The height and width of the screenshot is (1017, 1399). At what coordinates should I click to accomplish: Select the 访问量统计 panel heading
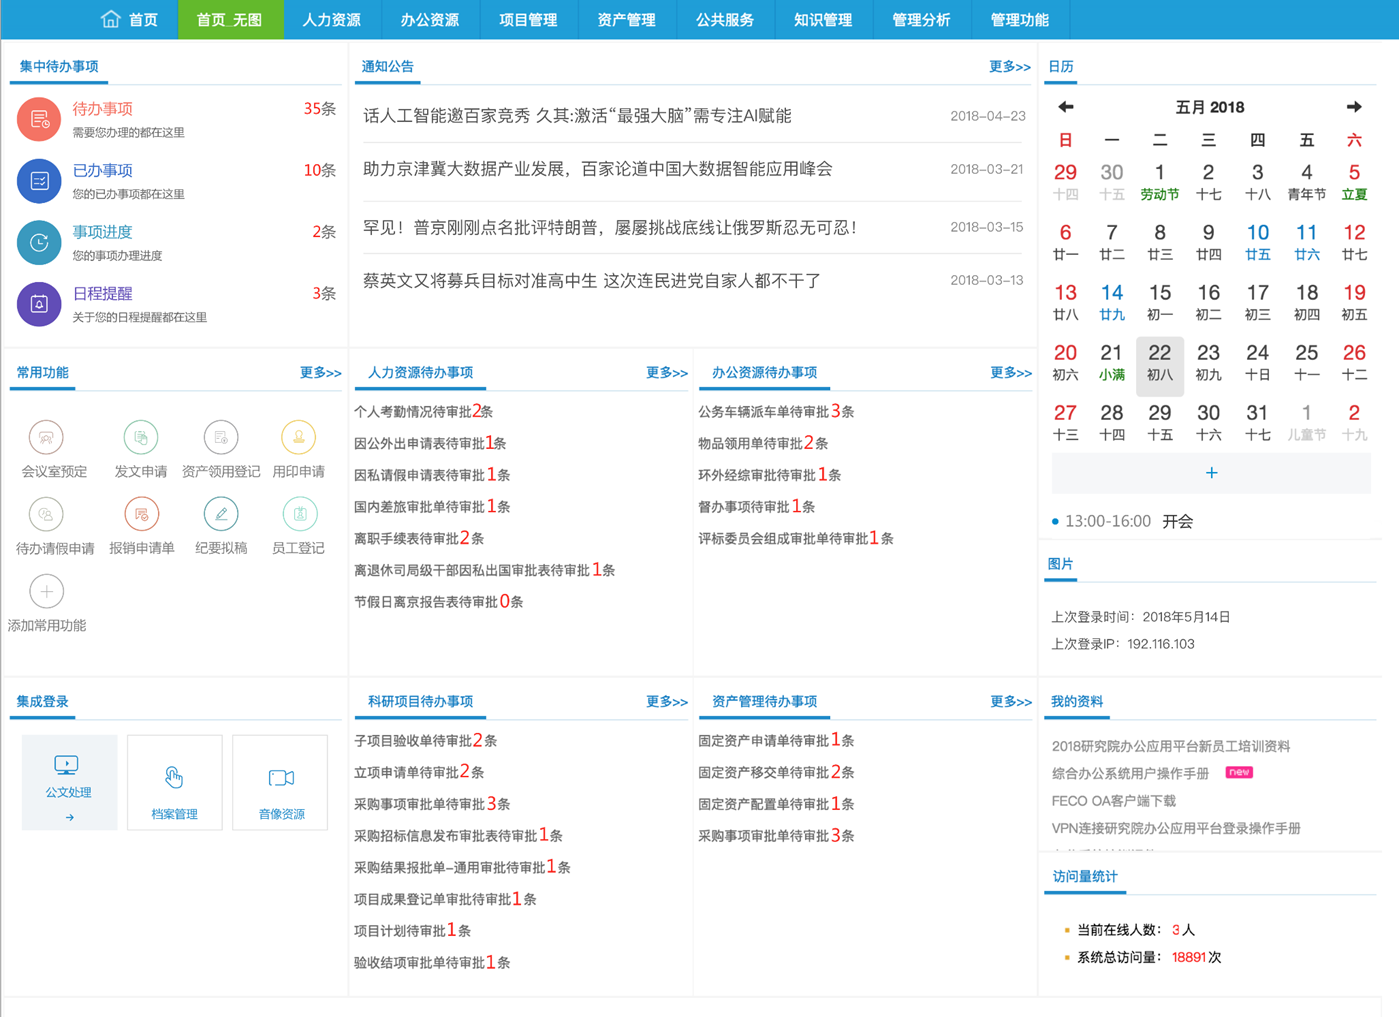(x=1085, y=876)
